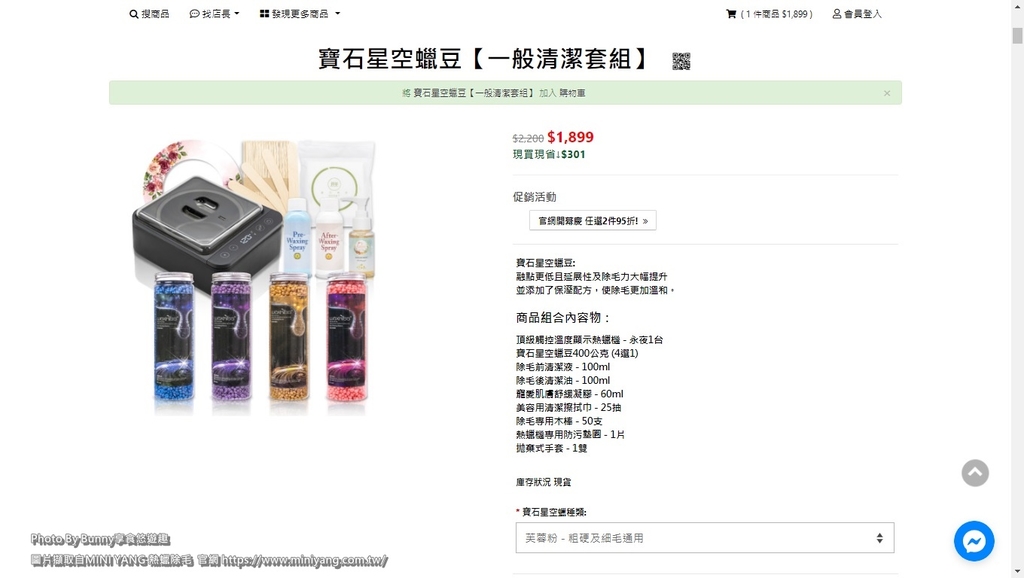Open the 寶石星空蠟種類 select box

click(705, 538)
